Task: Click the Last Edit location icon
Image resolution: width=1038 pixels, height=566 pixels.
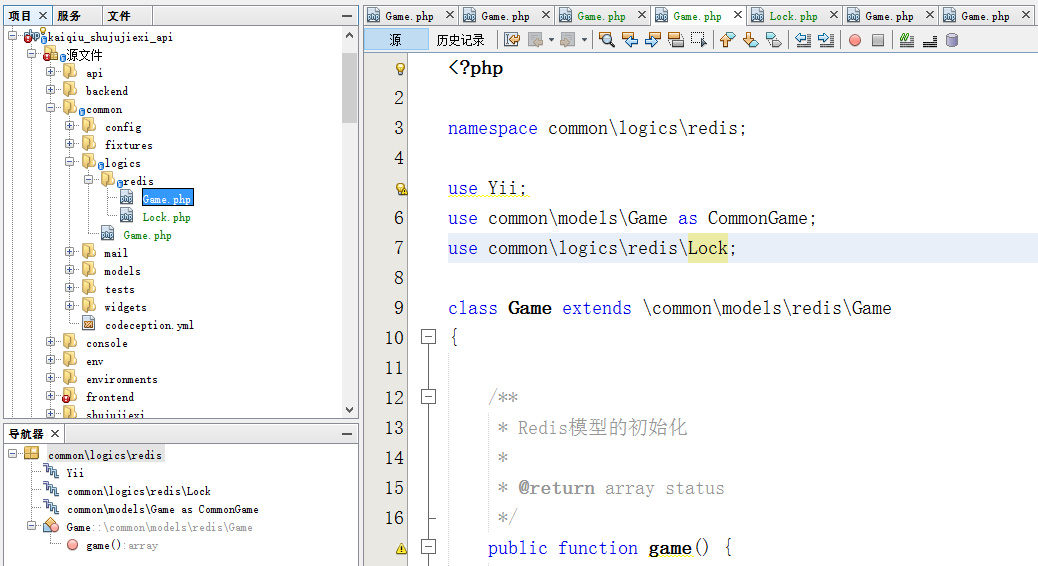Action: pyautogui.click(x=512, y=40)
